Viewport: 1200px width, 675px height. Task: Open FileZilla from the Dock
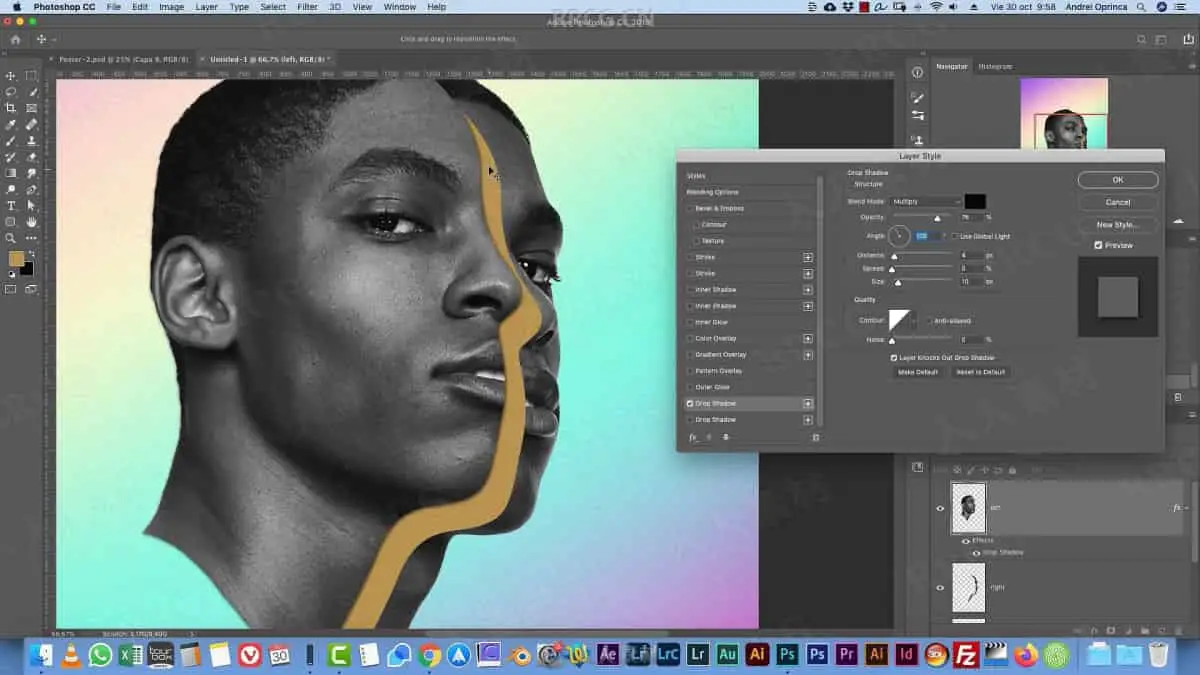pos(966,655)
